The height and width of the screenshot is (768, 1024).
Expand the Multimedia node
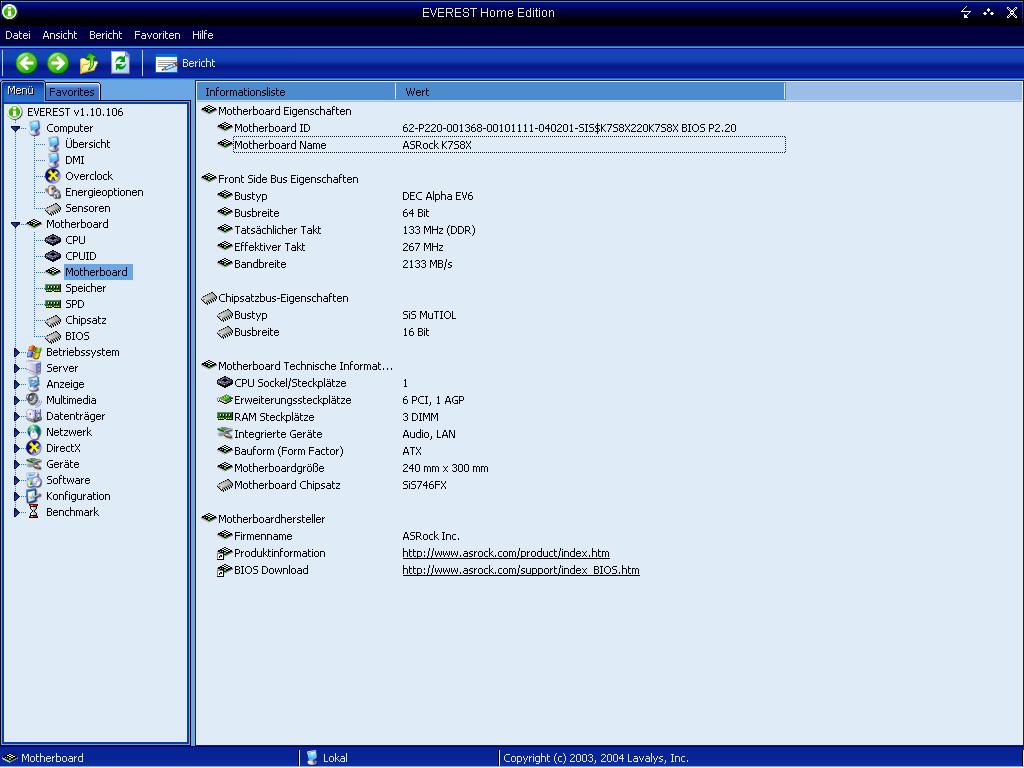(17, 400)
